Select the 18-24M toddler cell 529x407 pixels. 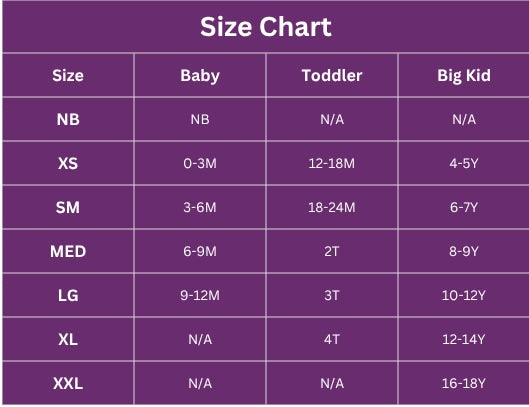pyautogui.click(x=332, y=207)
